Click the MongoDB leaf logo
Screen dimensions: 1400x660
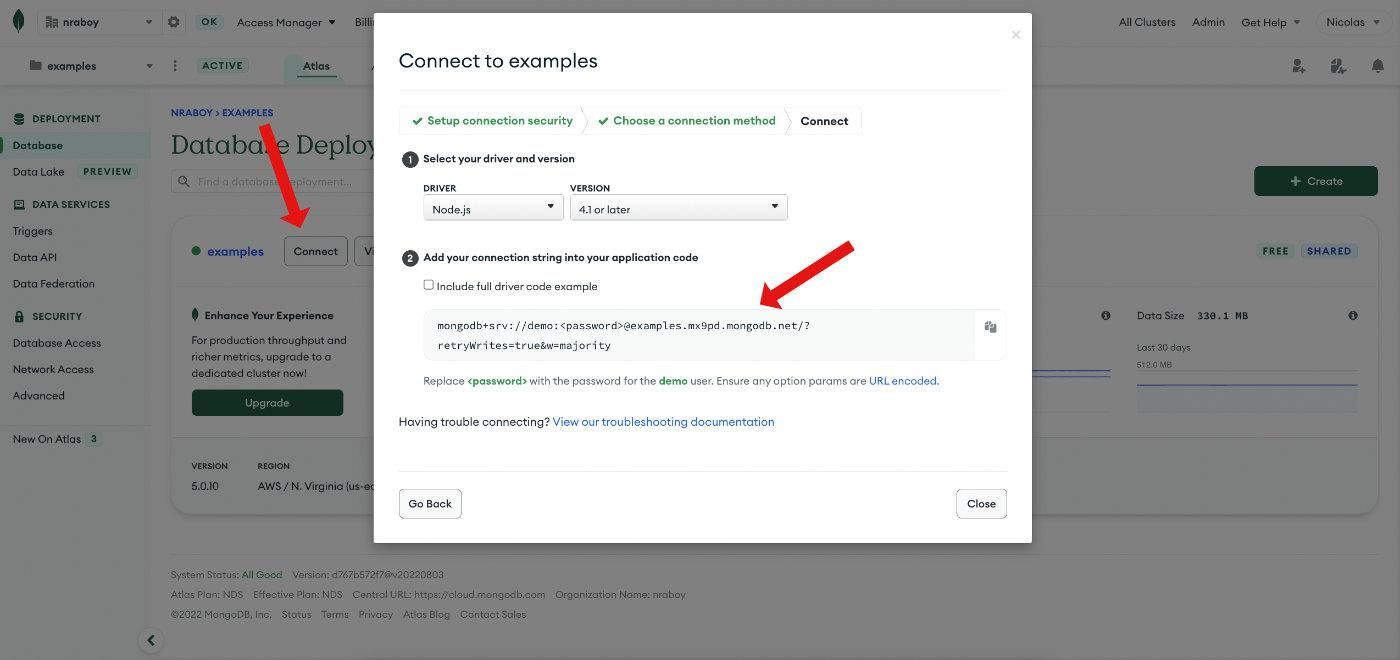(x=18, y=21)
